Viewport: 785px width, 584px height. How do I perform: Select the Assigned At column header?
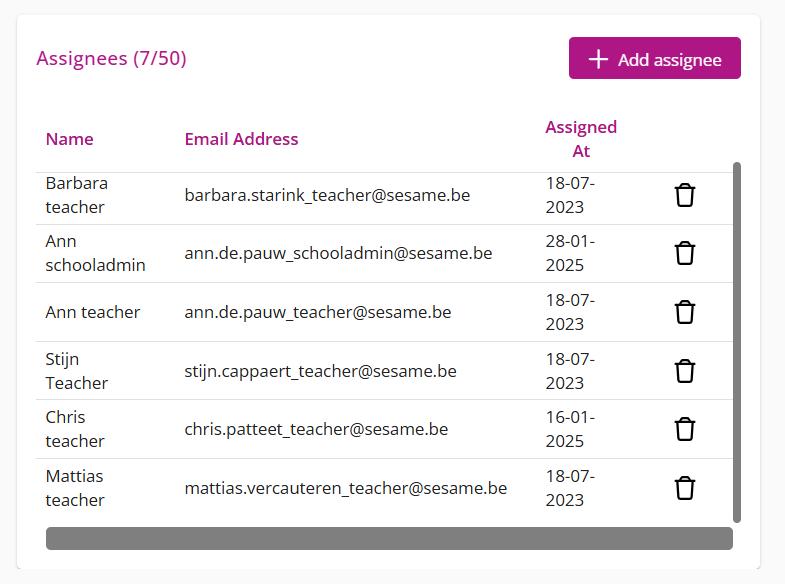click(x=580, y=139)
